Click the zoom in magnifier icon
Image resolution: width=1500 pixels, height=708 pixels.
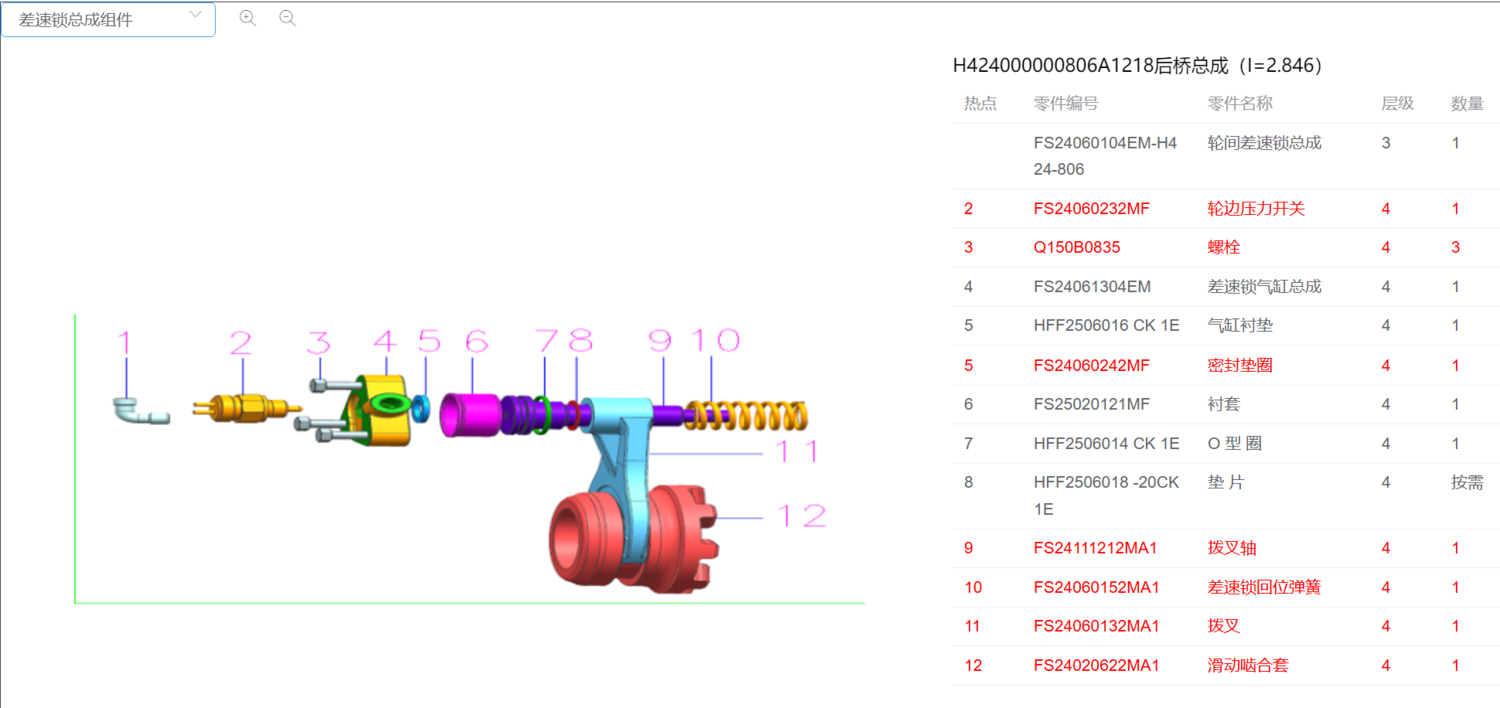248,18
